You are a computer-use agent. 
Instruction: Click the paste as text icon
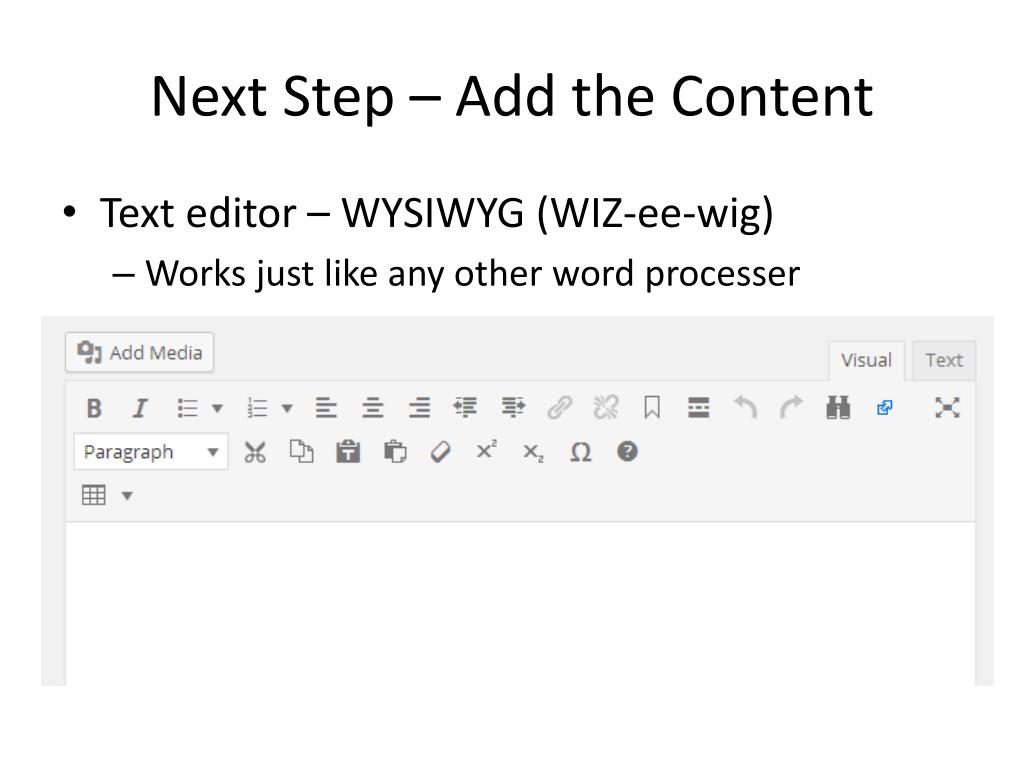point(348,451)
